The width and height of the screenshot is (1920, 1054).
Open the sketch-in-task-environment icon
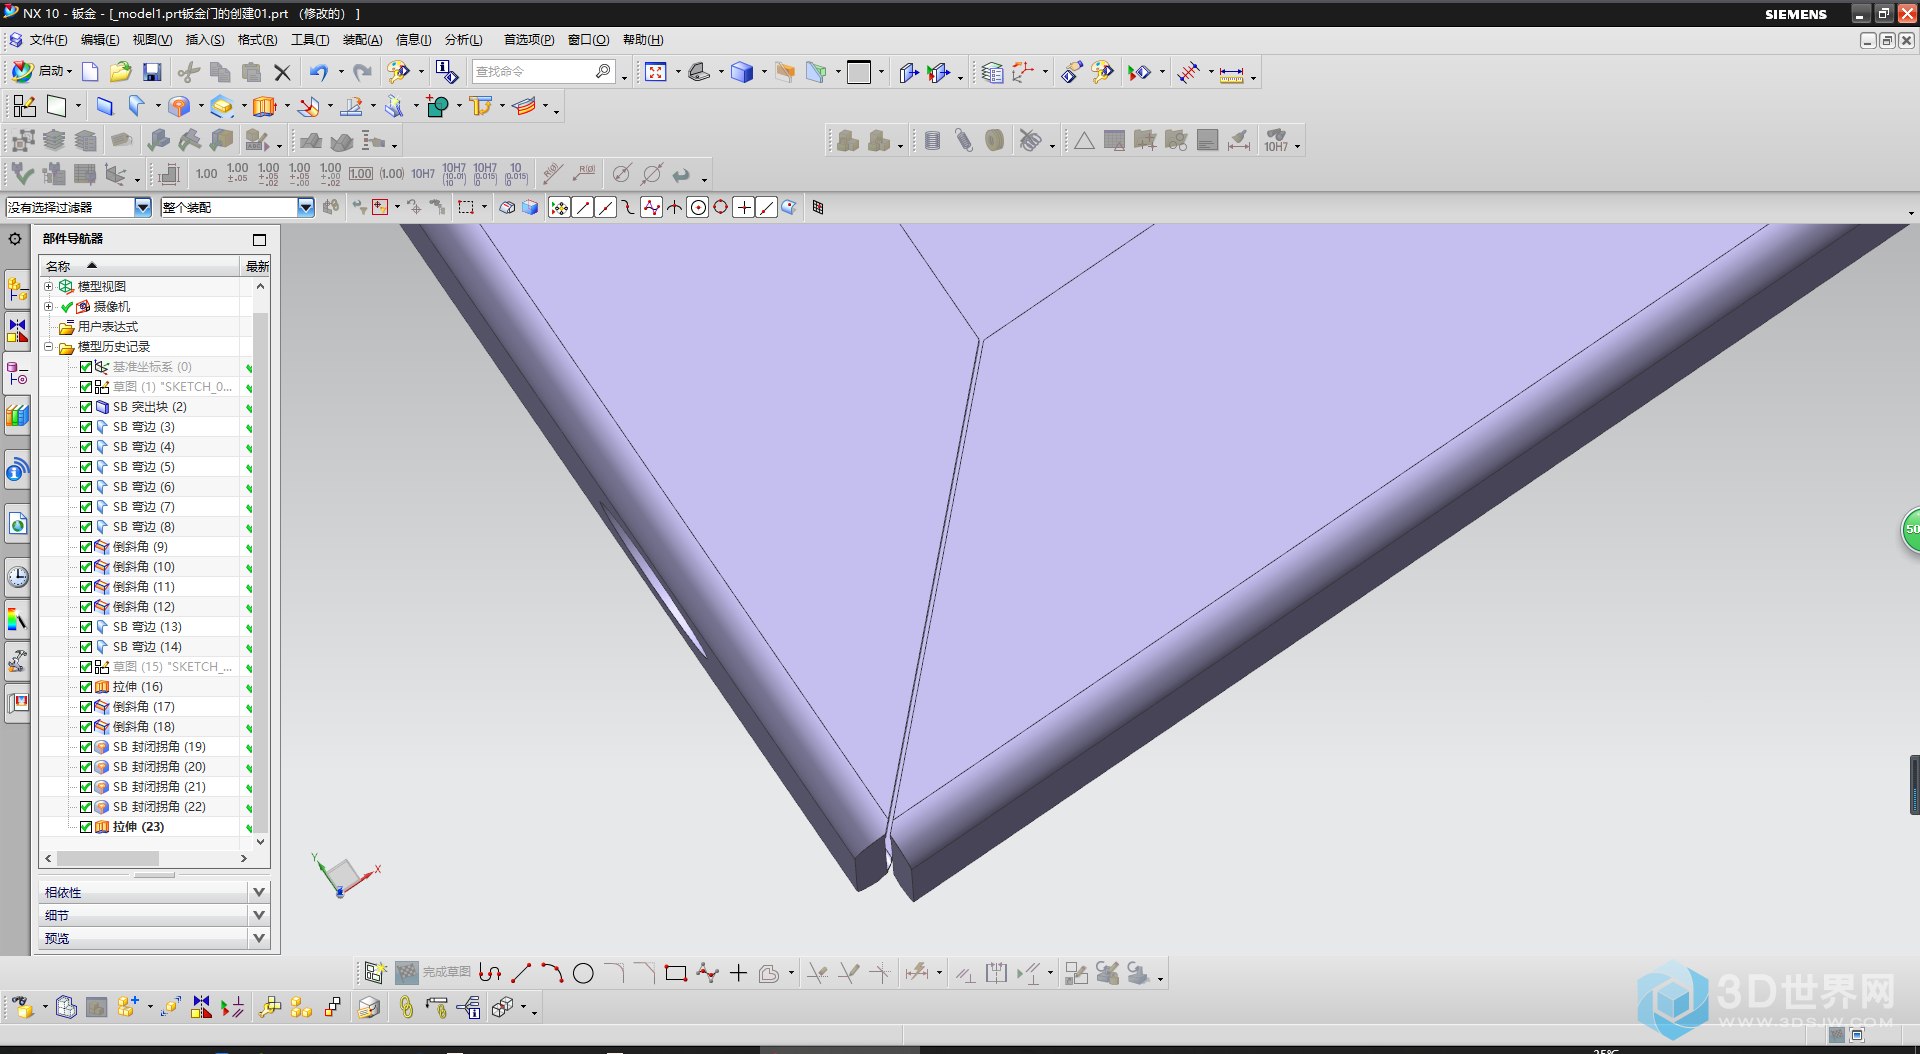pos(24,106)
